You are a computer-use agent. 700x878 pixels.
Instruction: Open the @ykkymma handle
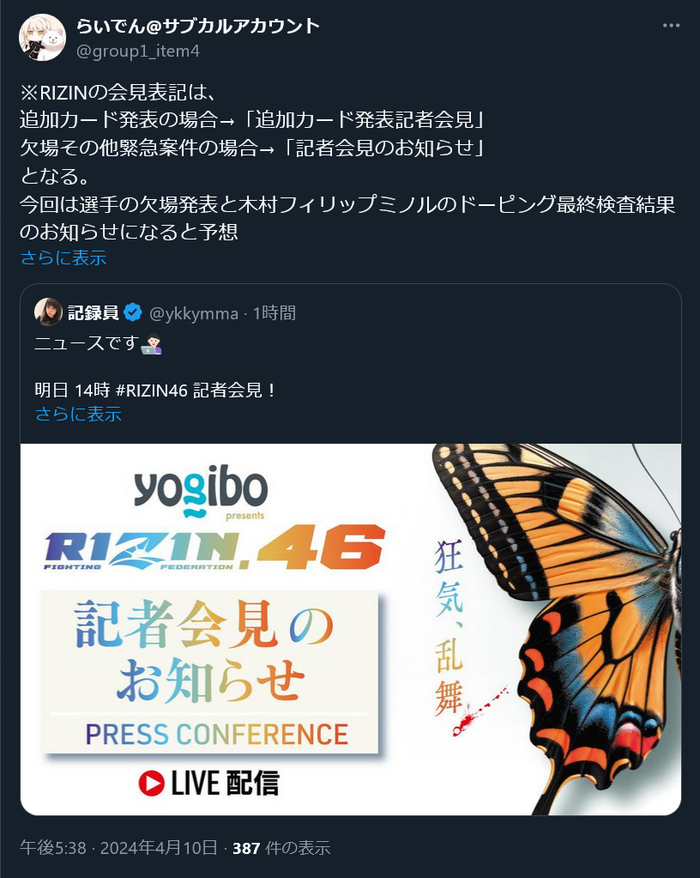tap(194, 313)
